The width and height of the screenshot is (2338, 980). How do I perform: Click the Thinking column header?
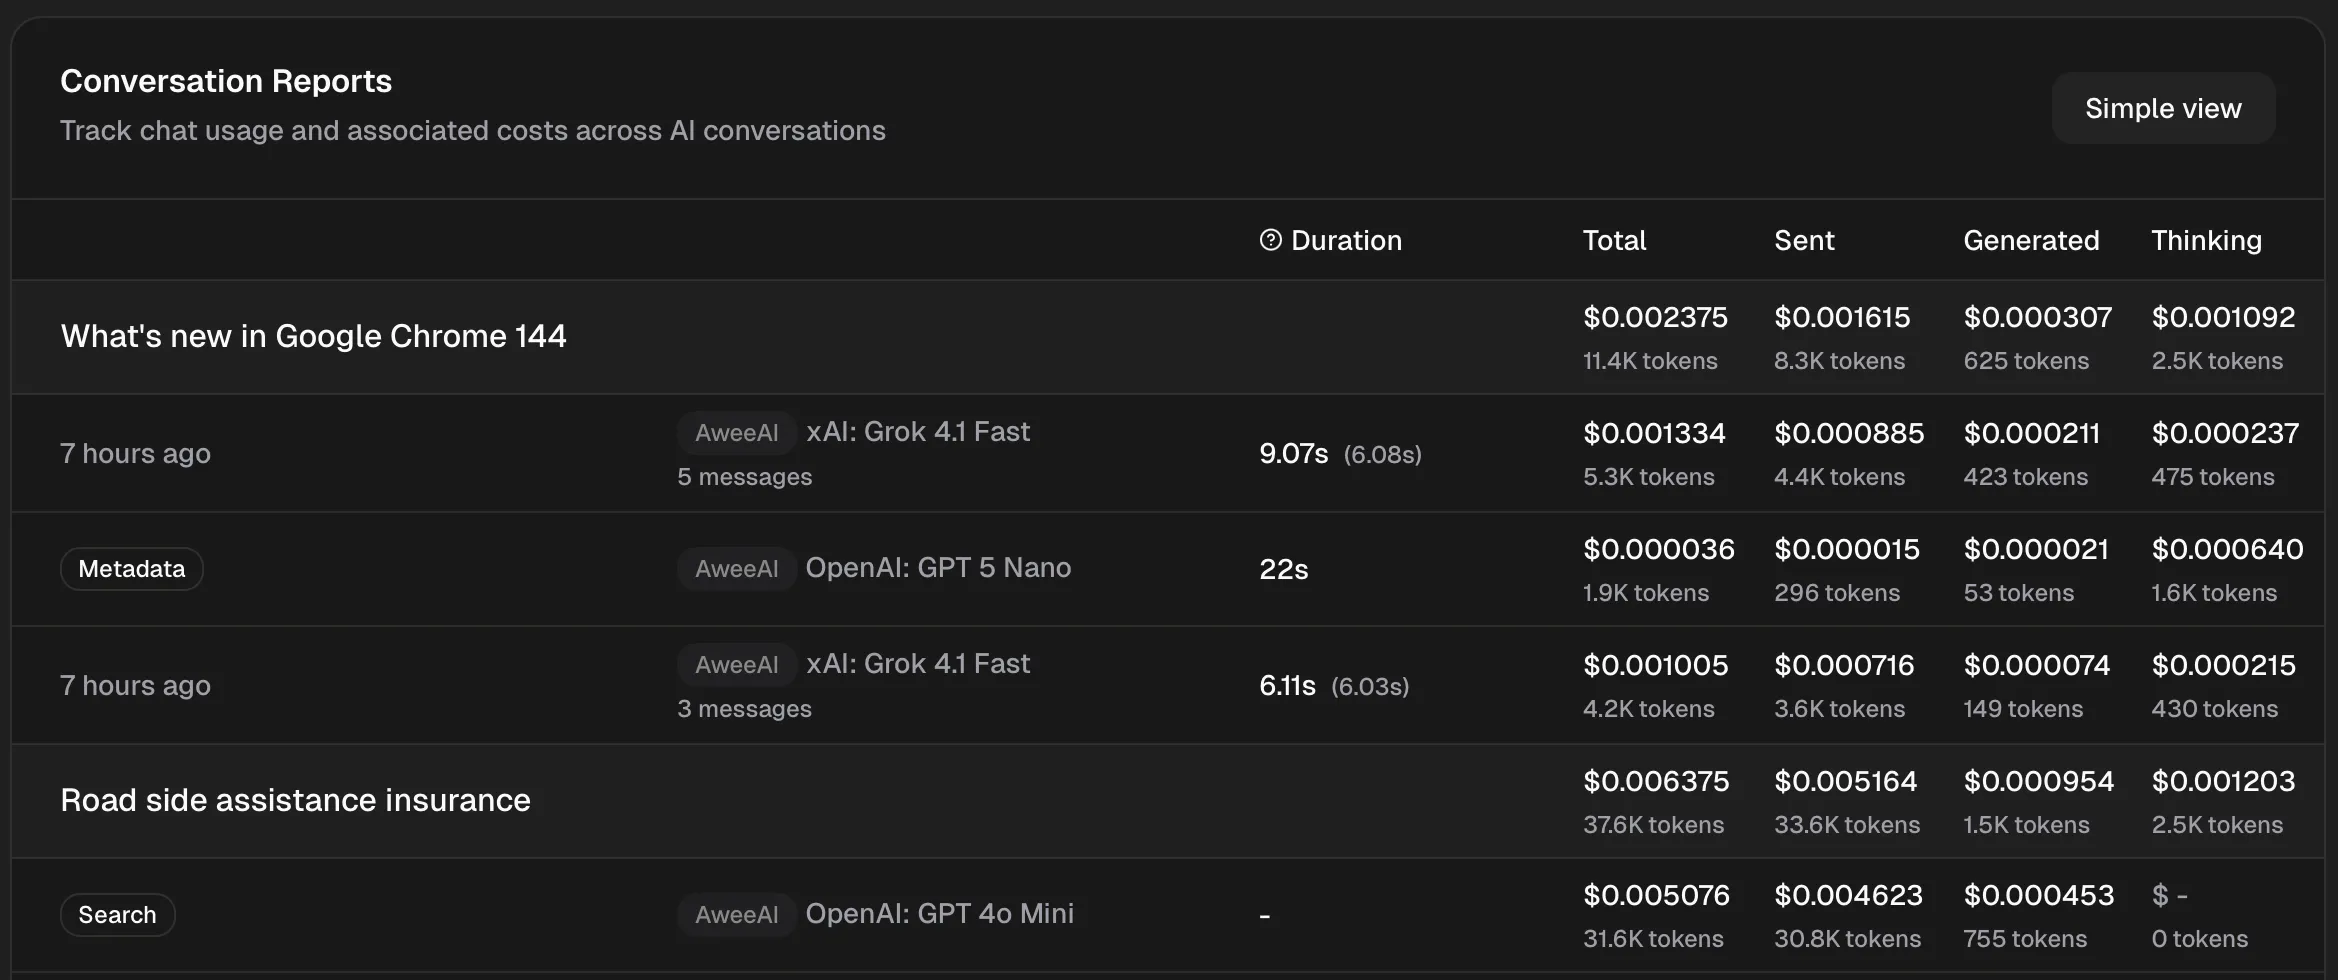pyautogui.click(x=2205, y=240)
